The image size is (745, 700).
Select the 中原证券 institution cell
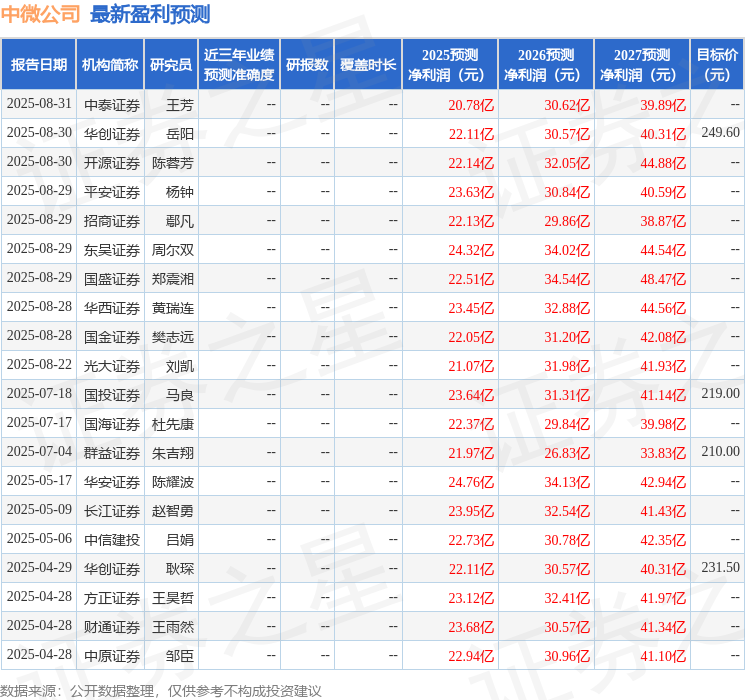click(x=112, y=656)
